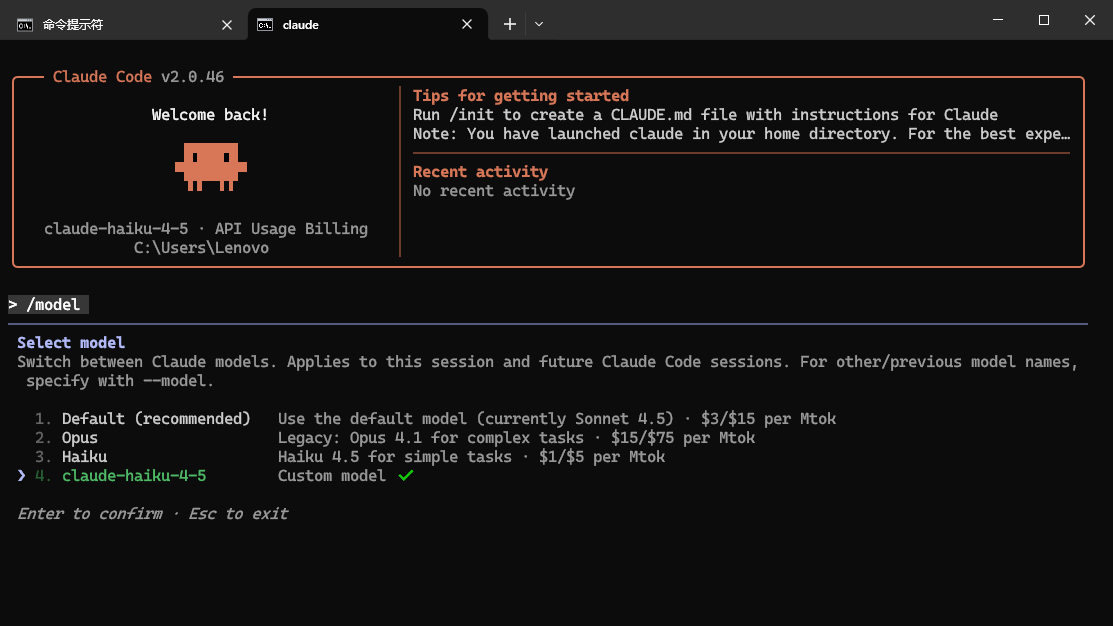The width and height of the screenshot is (1113, 626).
Task: Click the Haiku 4.5 for simple tasks description
Action: coord(471,457)
